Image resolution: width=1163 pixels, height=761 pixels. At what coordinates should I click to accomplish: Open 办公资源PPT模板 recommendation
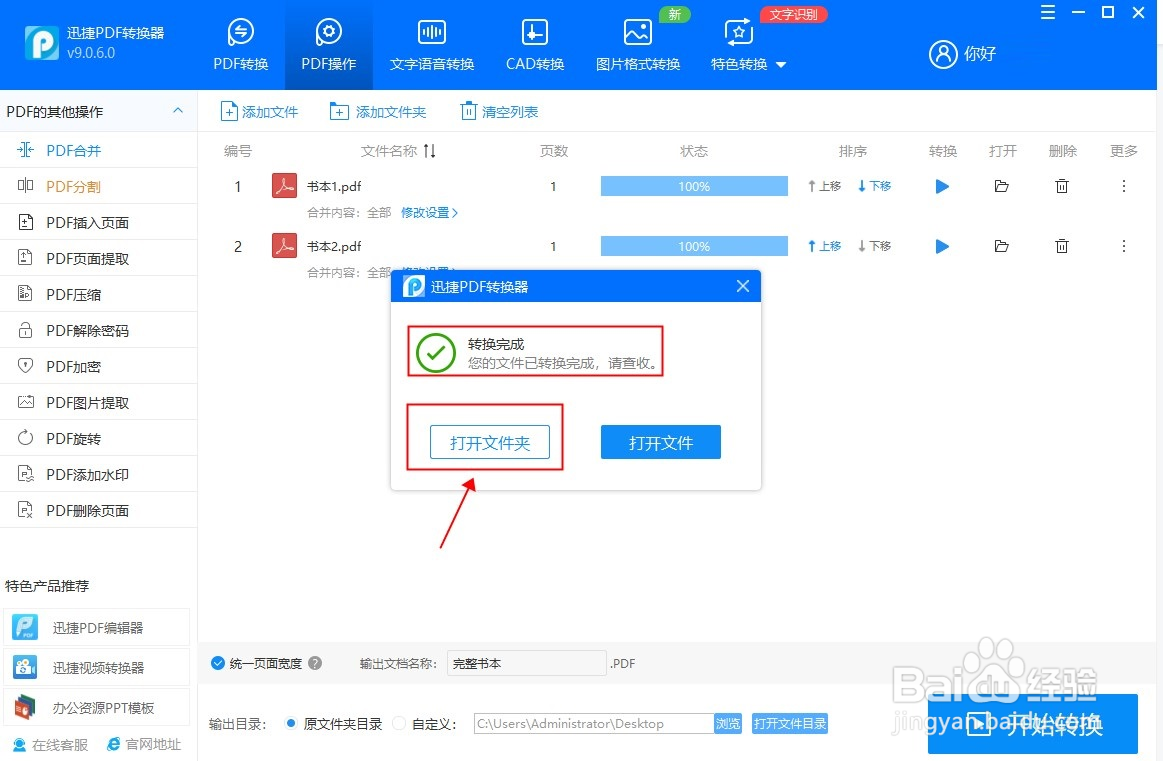(96, 708)
